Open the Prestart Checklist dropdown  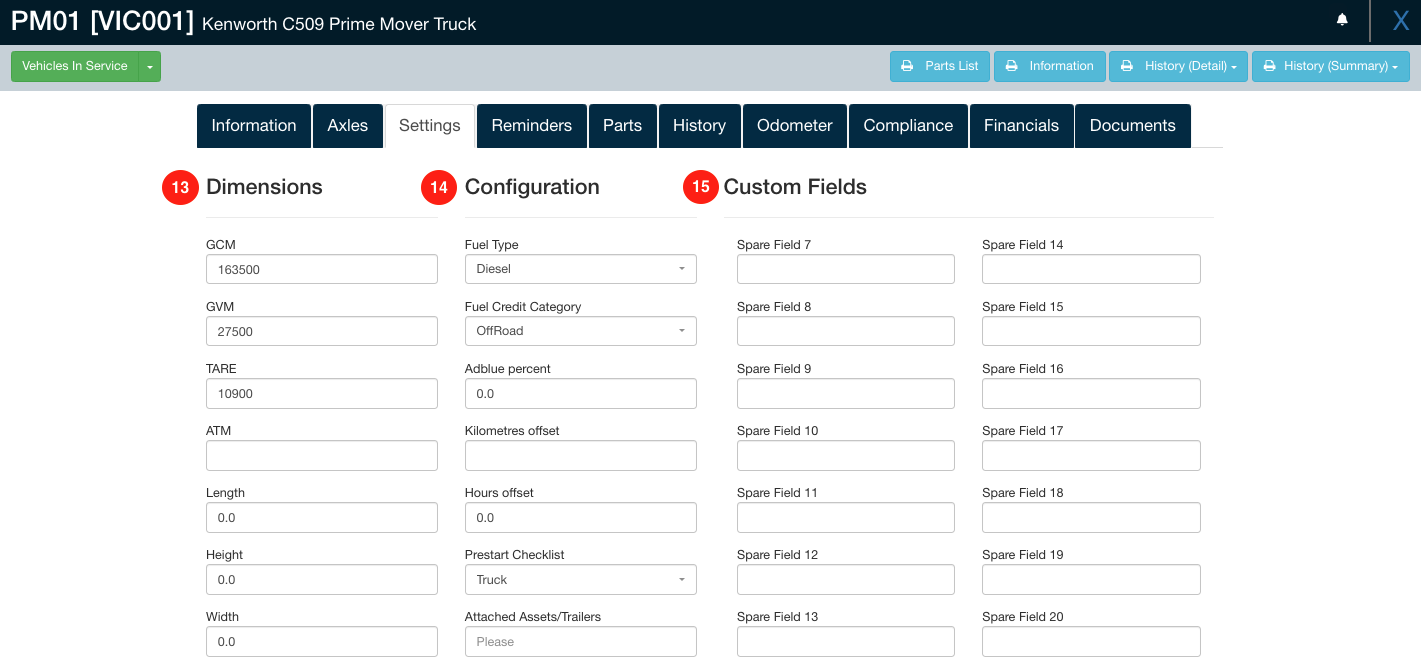click(581, 579)
